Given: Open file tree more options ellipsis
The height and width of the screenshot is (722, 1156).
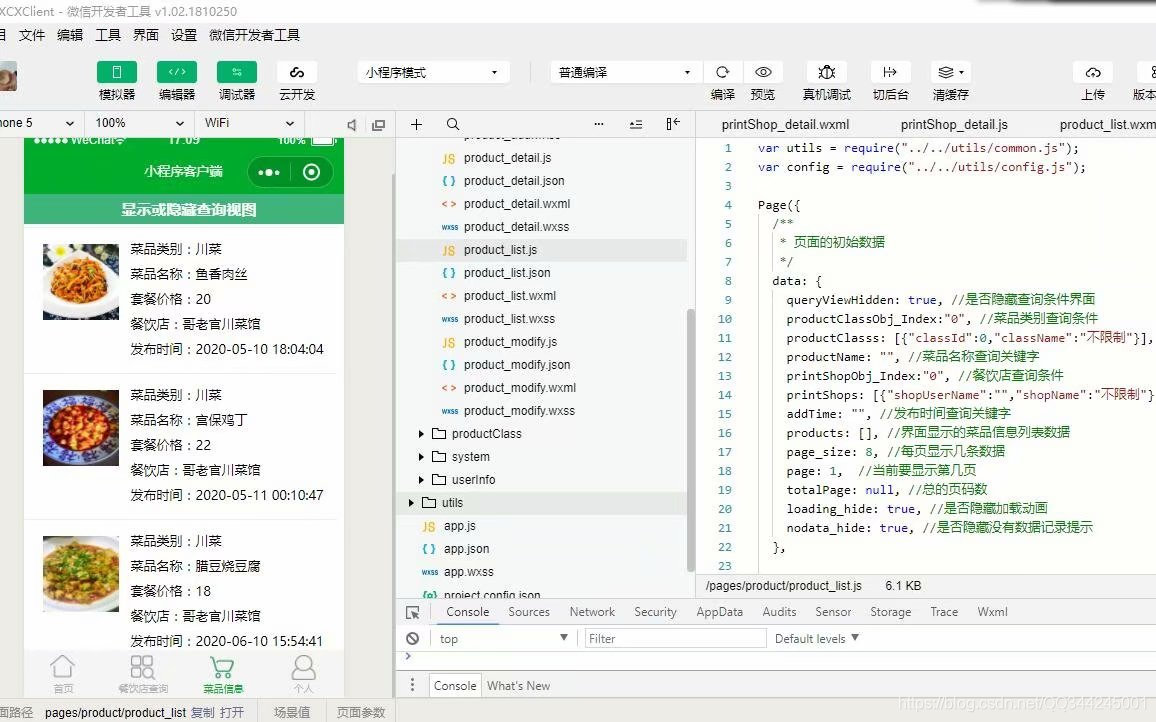Looking at the screenshot, I should (x=599, y=124).
